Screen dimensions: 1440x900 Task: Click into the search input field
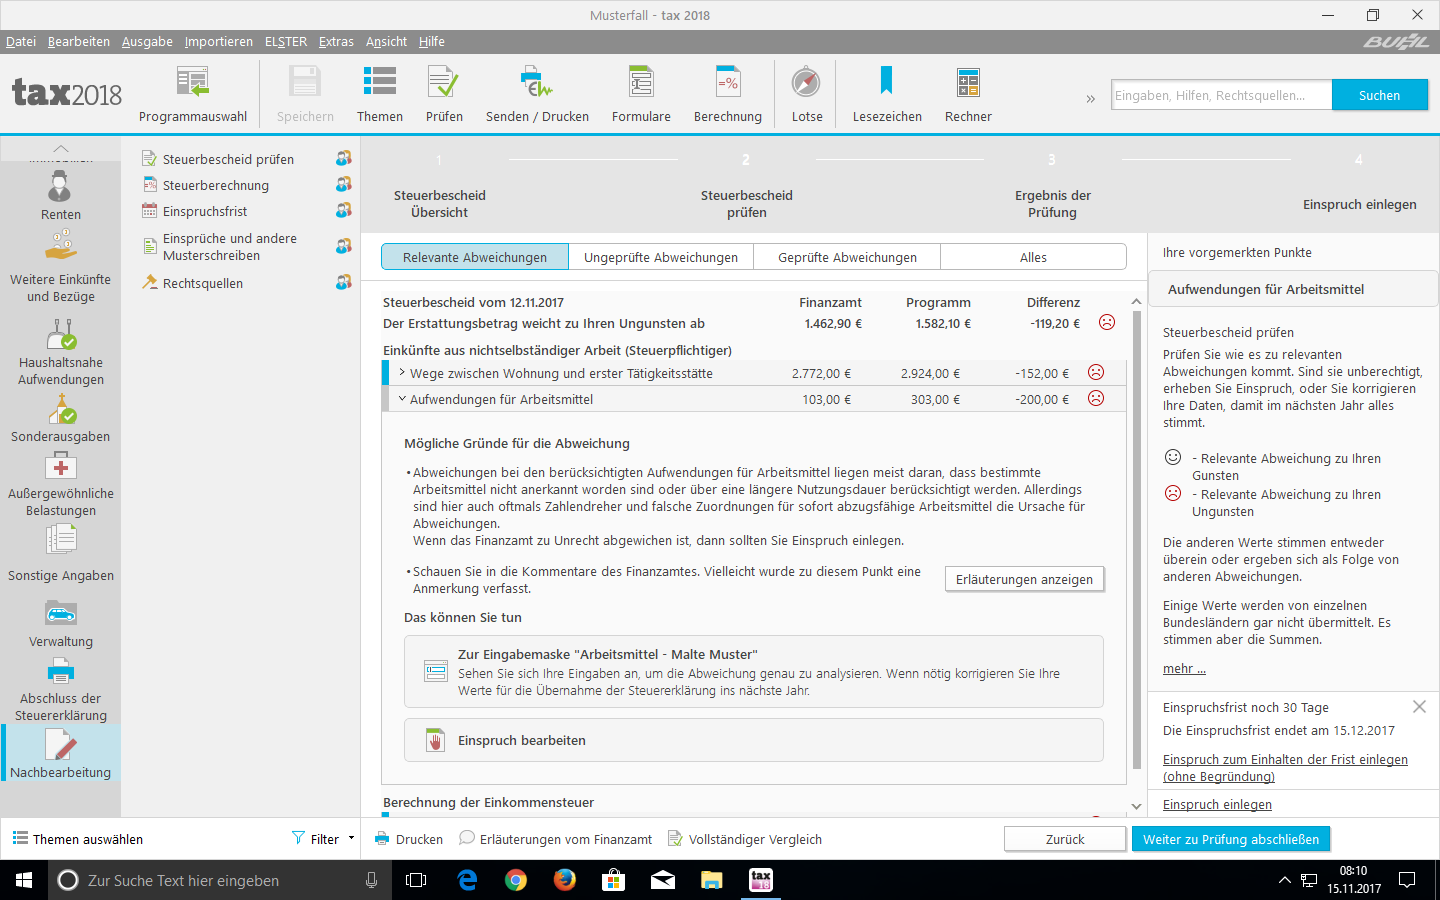pos(1220,95)
